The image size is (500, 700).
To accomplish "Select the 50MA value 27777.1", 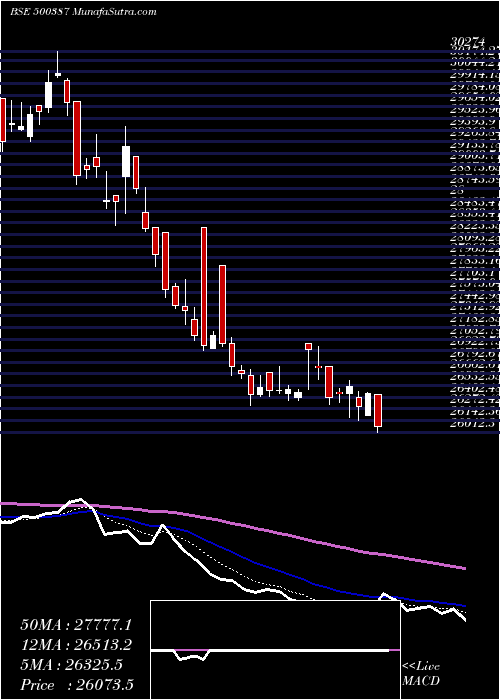I will [102, 625].
